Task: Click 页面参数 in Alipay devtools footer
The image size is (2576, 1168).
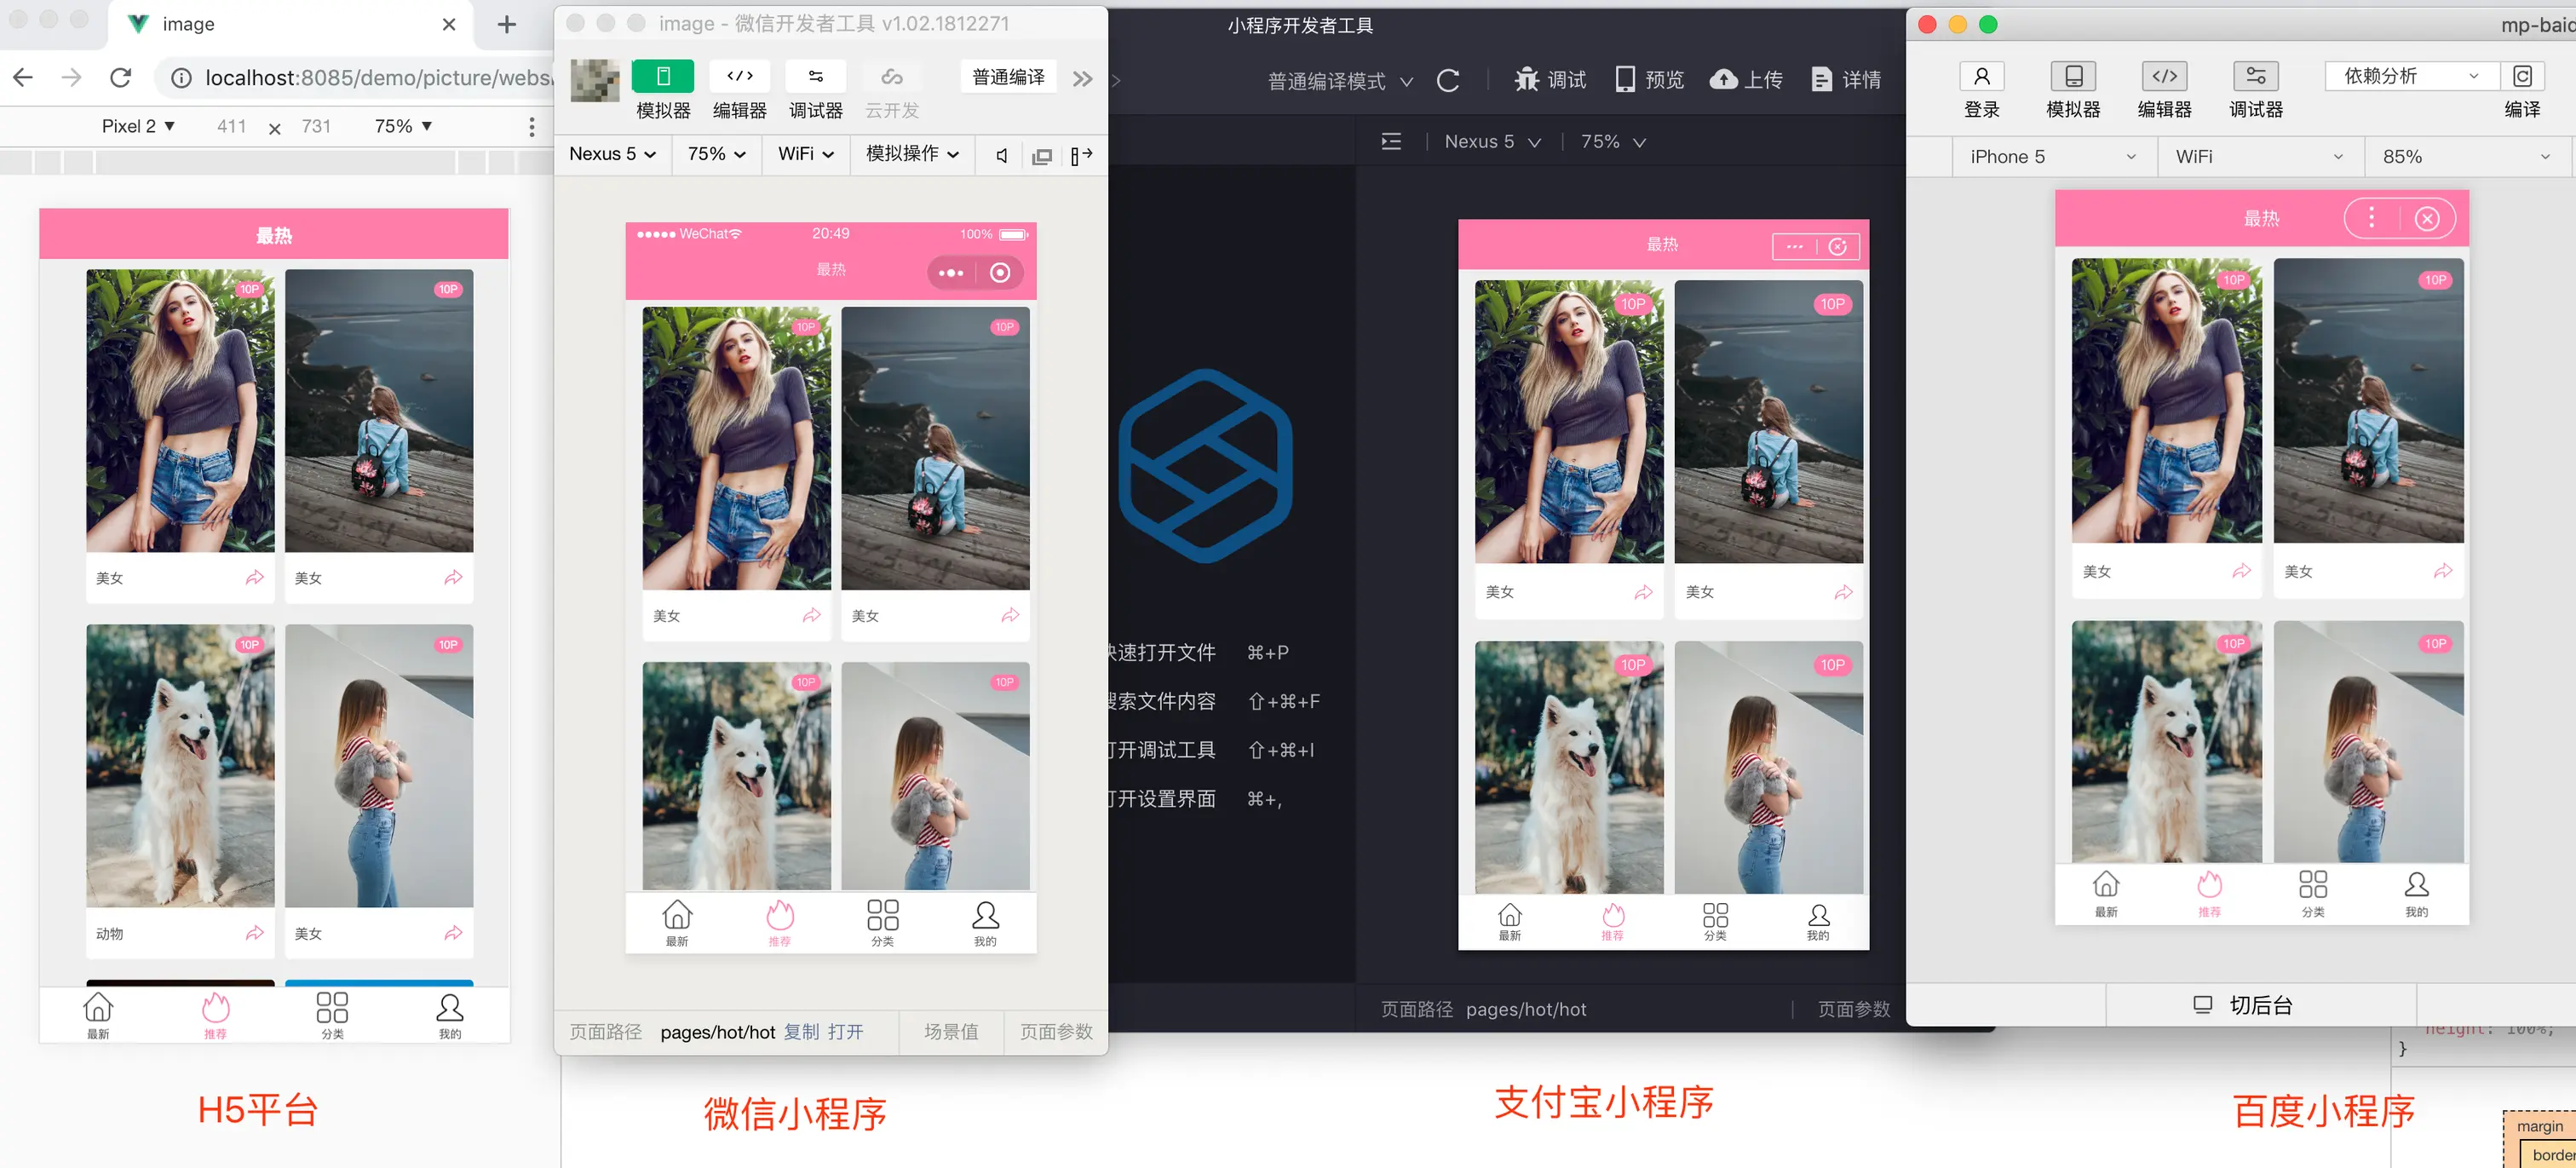Action: click(1854, 1009)
